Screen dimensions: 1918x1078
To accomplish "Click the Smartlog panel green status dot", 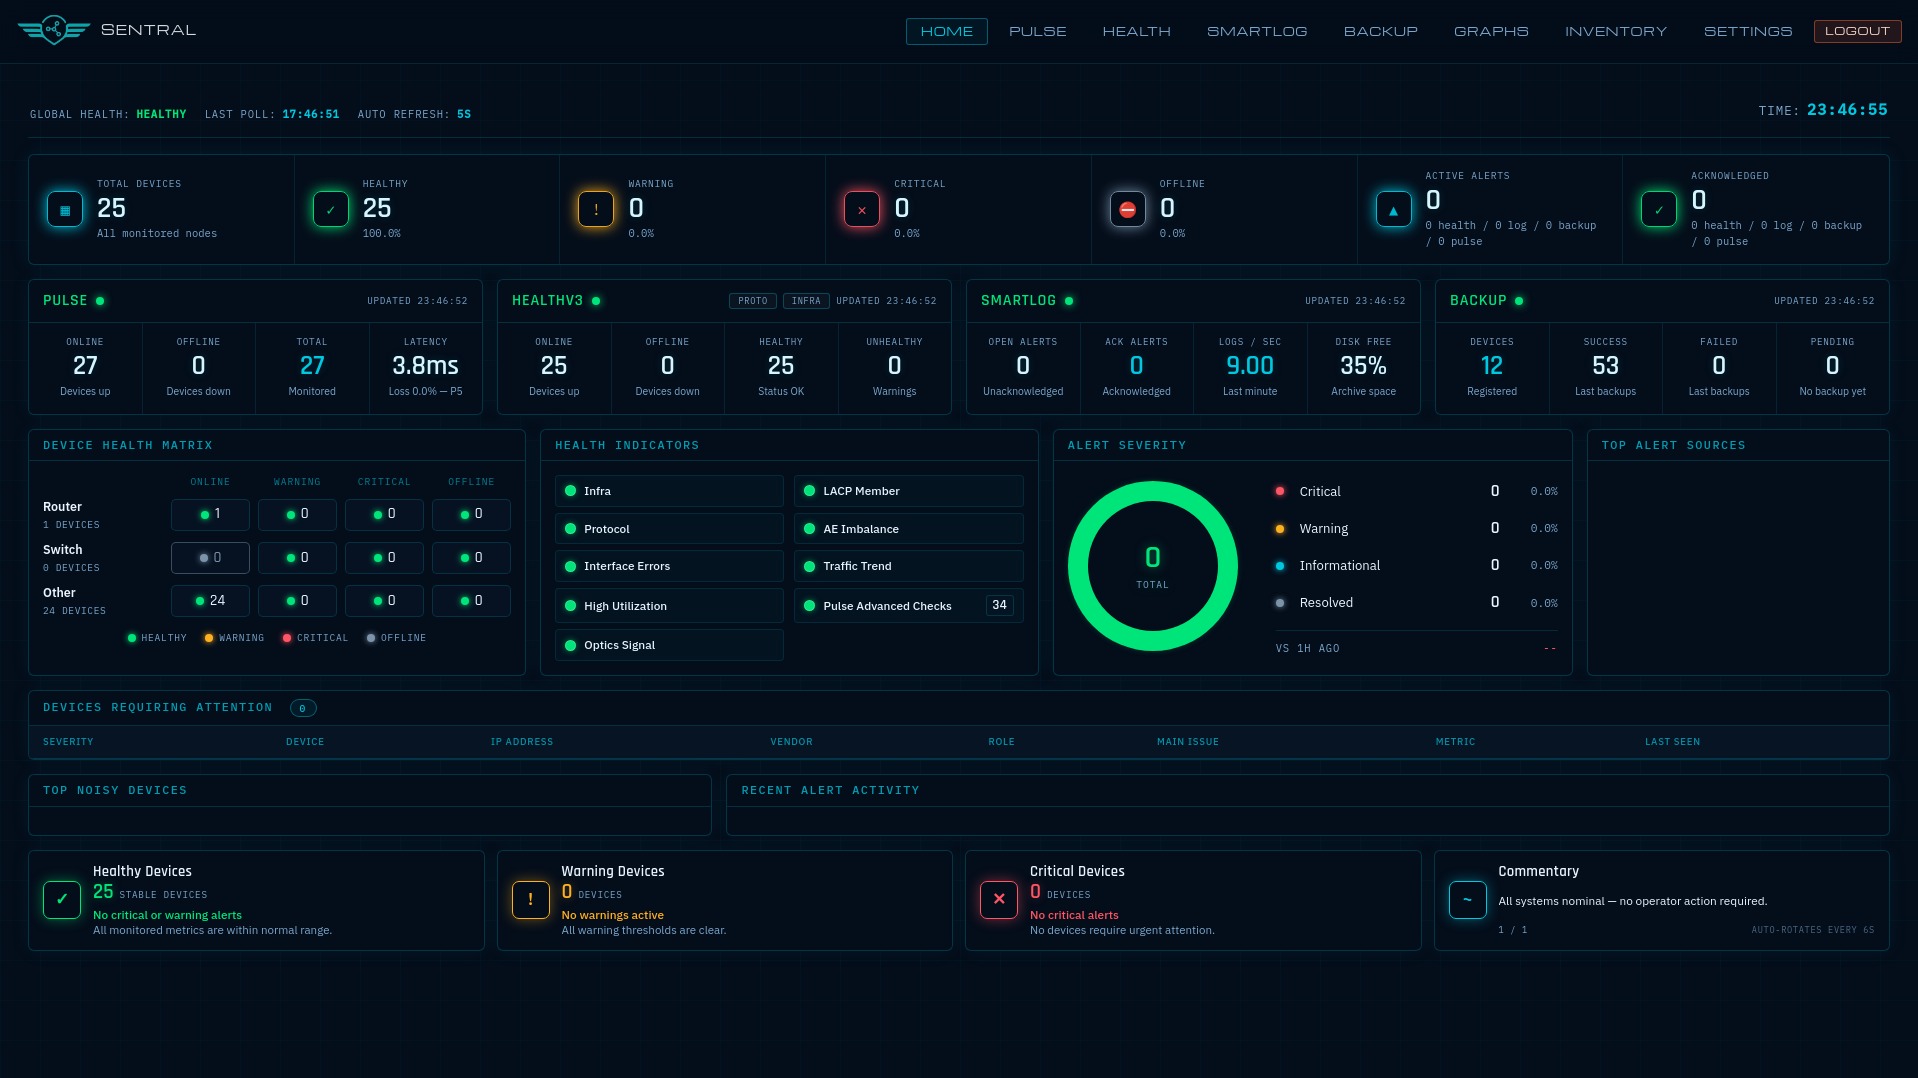I will 1069,301.
